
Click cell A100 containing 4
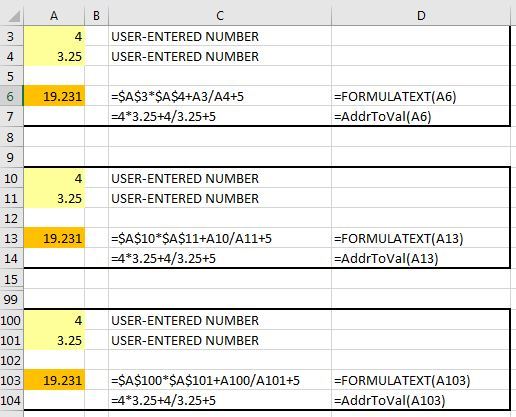click(x=54, y=320)
